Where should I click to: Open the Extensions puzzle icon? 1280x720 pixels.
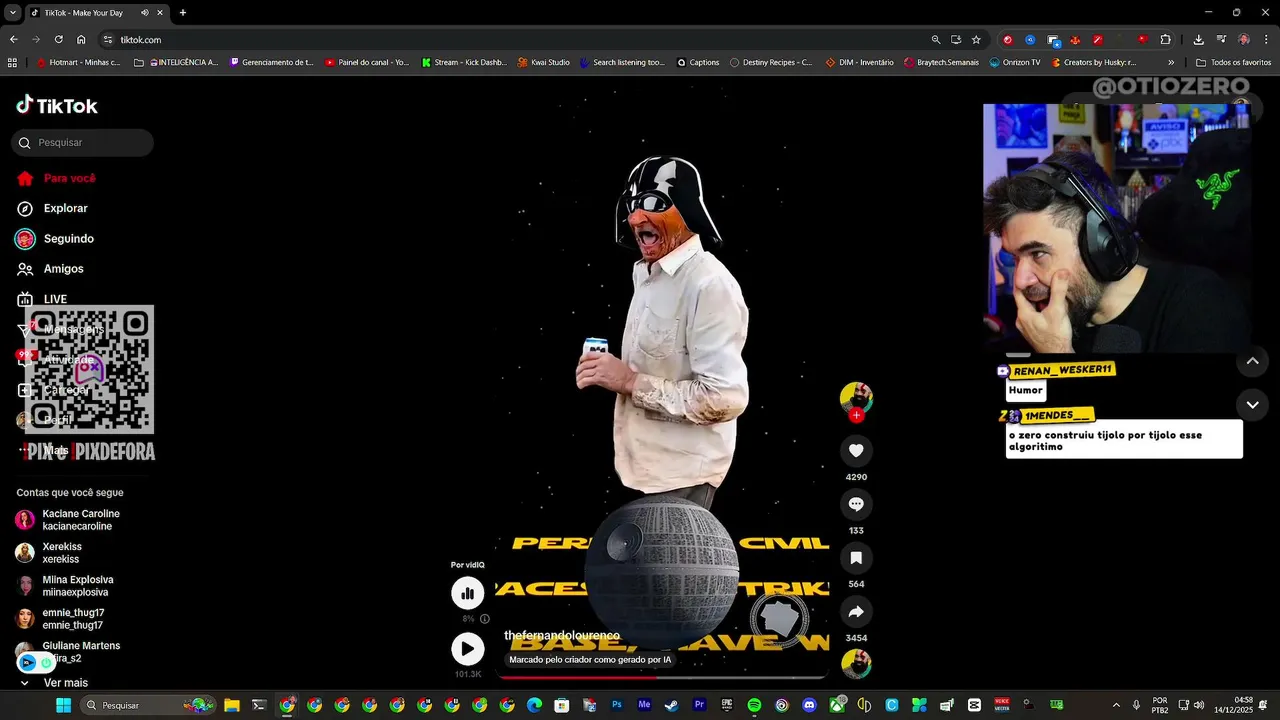(x=1166, y=40)
